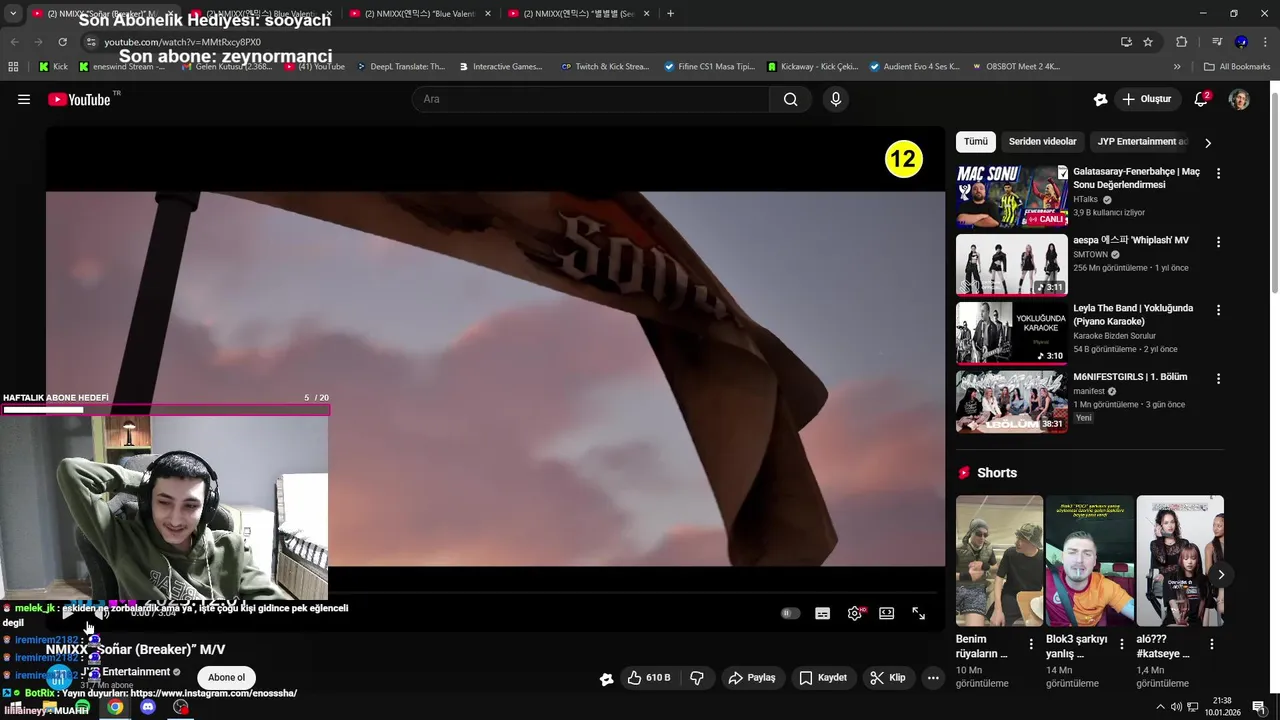Open the 'alö??? #katseye' short thumbnail
This screenshot has width=1280, height=720.
click(x=1180, y=561)
